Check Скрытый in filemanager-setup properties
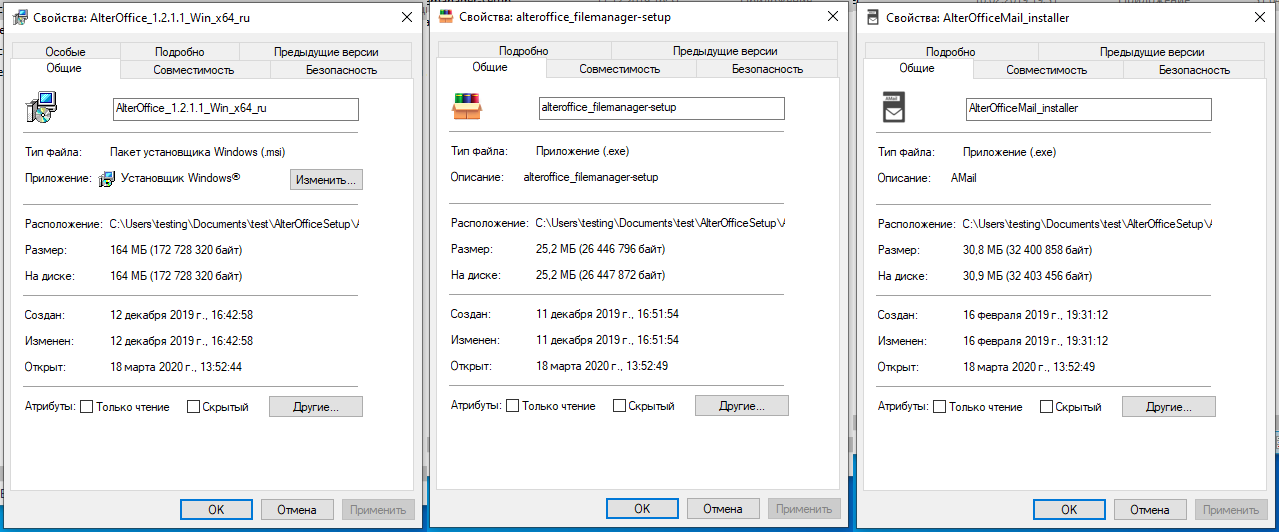The width and height of the screenshot is (1279, 532). [619, 406]
